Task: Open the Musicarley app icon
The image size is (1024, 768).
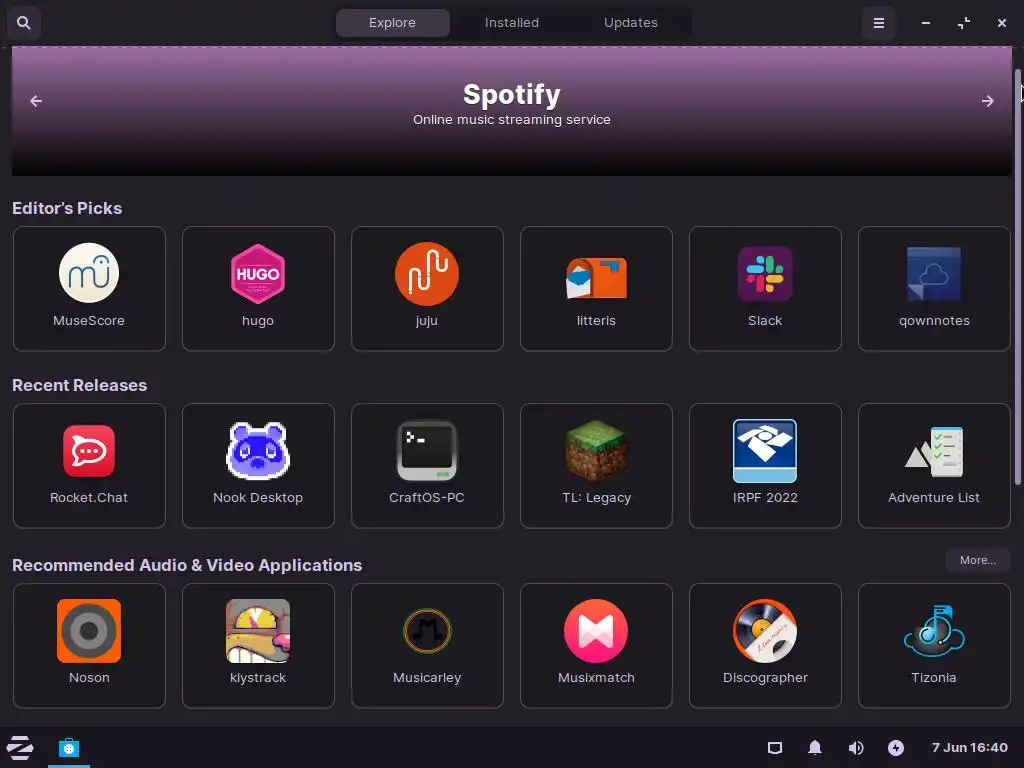Action: (x=427, y=631)
